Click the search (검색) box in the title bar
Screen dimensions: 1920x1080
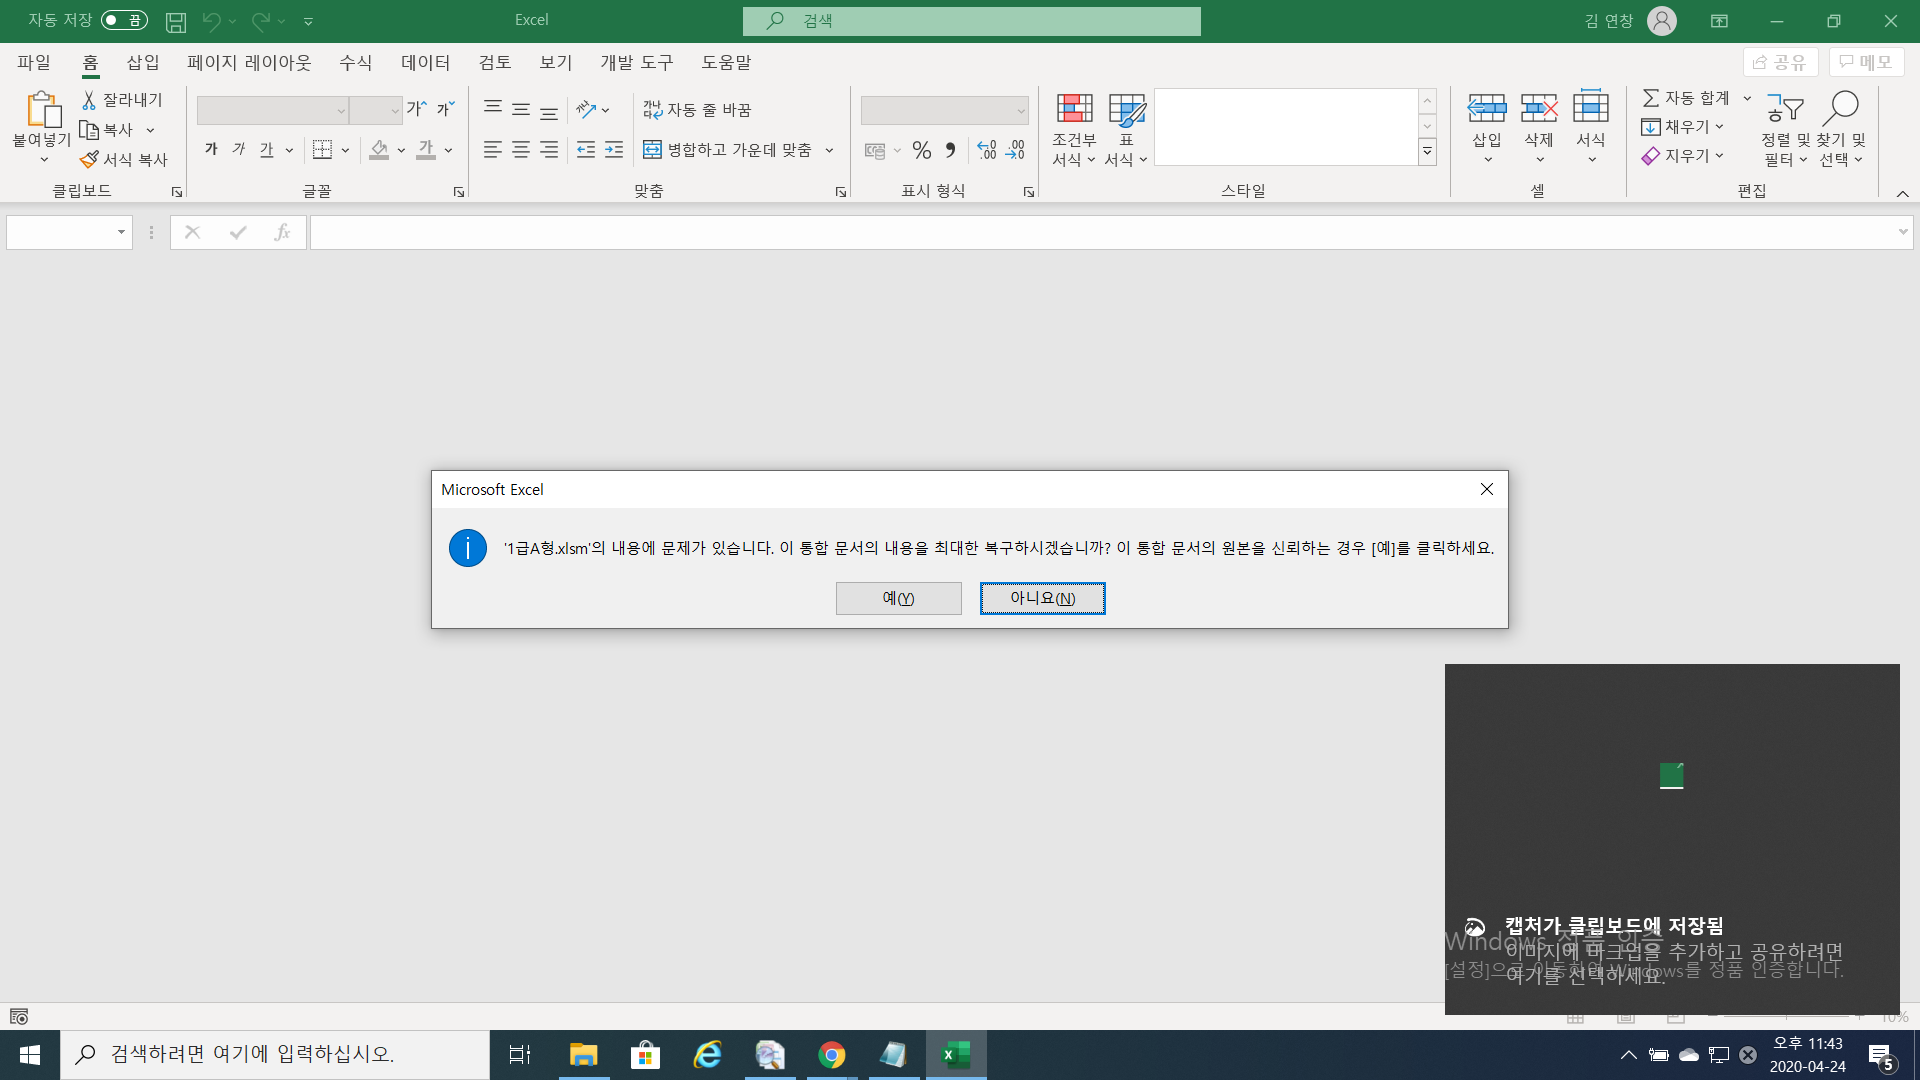pyautogui.click(x=971, y=21)
